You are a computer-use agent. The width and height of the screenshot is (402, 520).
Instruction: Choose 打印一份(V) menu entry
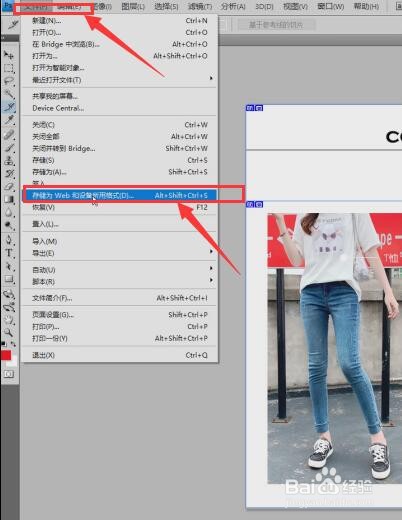119,338
